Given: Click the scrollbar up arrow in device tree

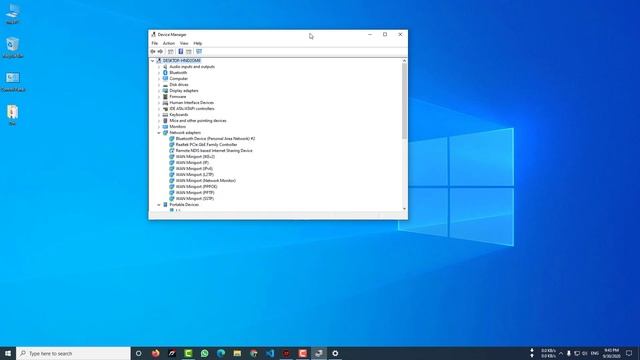Looking at the screenshot, I should 404,61.
